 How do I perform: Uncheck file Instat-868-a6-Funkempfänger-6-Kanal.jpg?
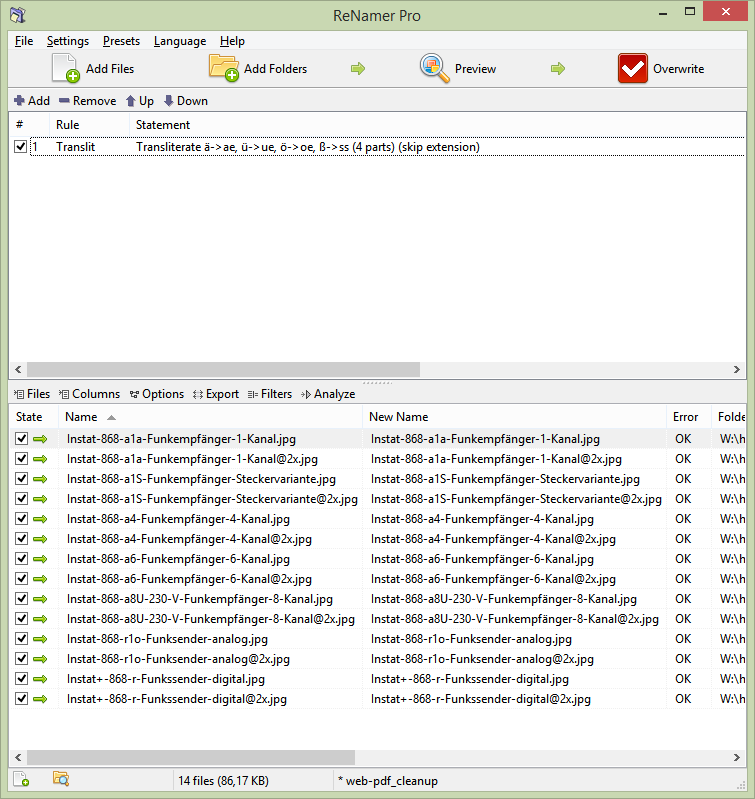[21, 559]
